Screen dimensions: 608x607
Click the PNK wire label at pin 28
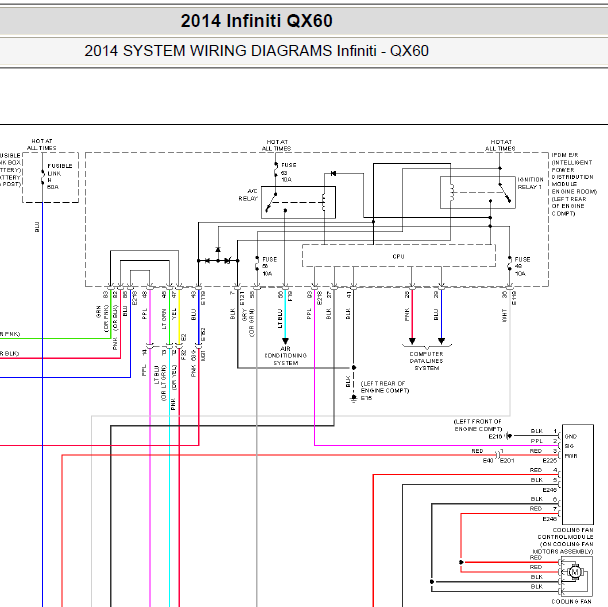(407, 314)
